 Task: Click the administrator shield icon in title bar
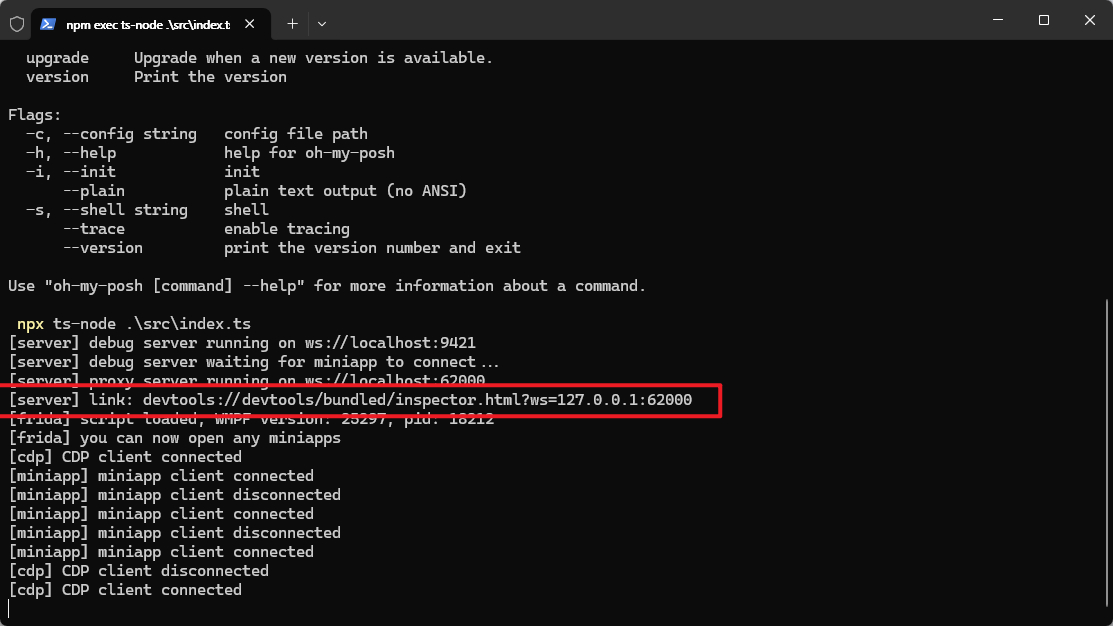pos(17,24)
